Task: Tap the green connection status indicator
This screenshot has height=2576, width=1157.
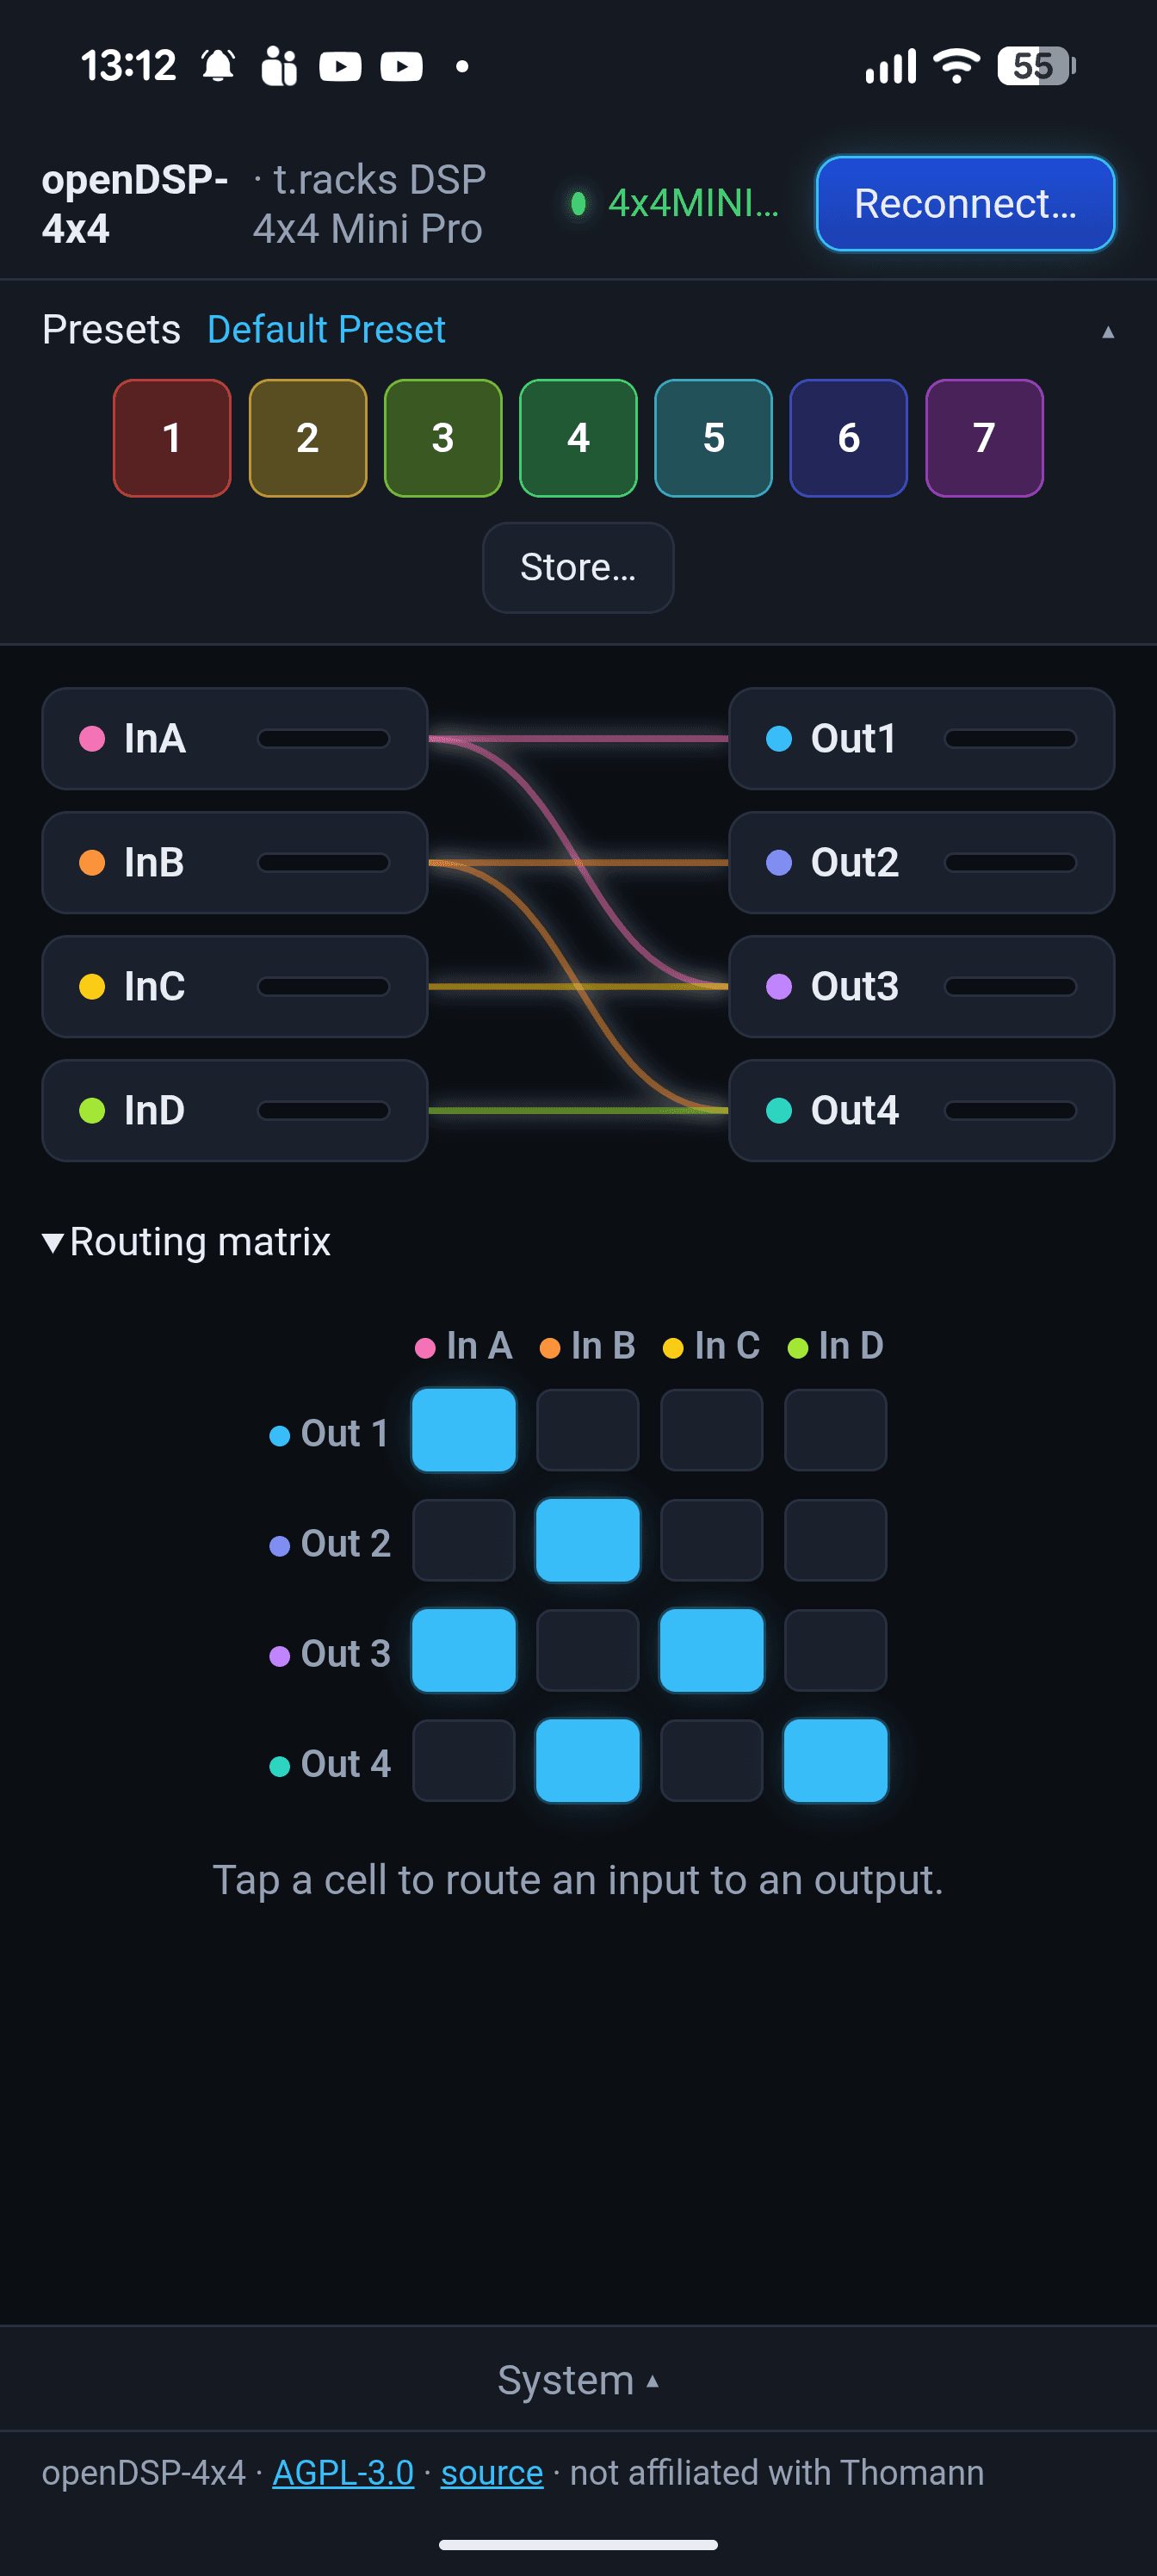Action: (x=578, y=204)
